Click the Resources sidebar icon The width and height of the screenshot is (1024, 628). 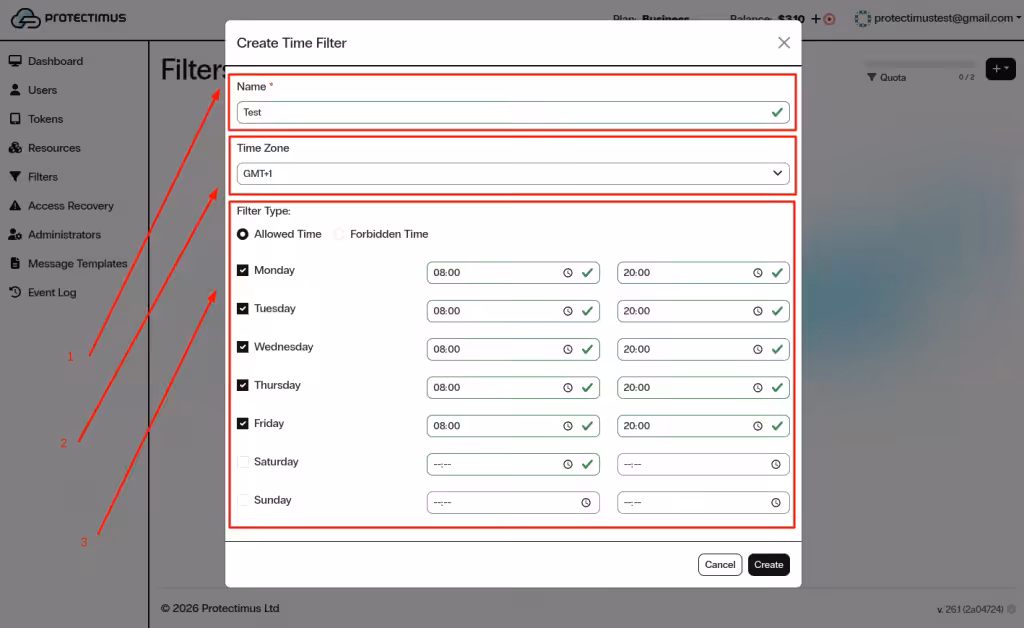[15, 148]
